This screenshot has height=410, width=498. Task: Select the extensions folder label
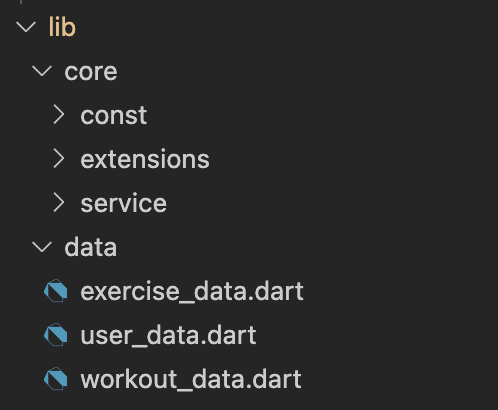[145, 159]
